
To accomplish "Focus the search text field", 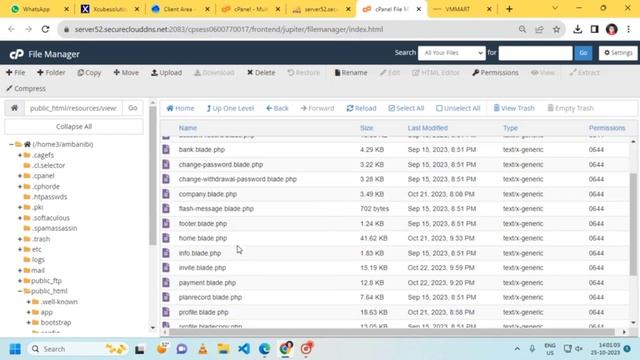I will pyautogui.click(x=535, y=53).
